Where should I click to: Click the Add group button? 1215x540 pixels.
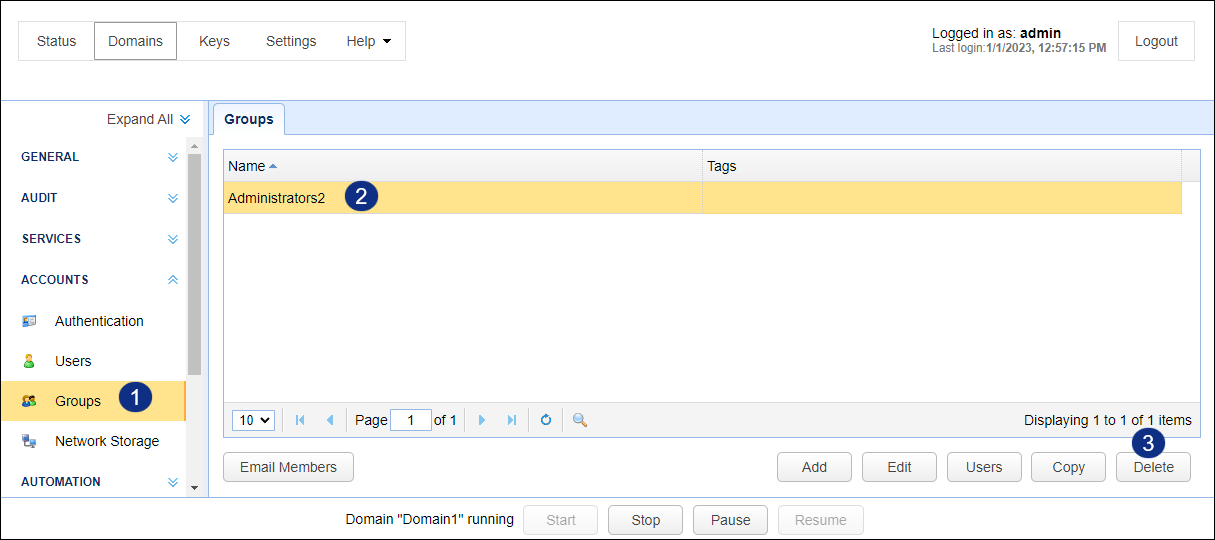pos(815,467)
